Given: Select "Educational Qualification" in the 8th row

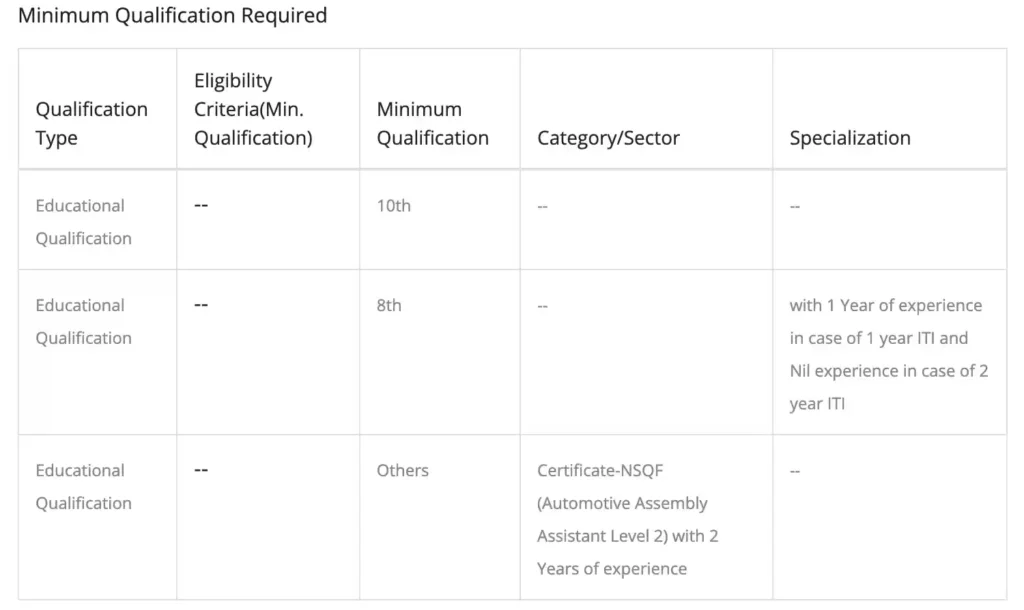Looking at the screenshot, I should coord(83,321).
